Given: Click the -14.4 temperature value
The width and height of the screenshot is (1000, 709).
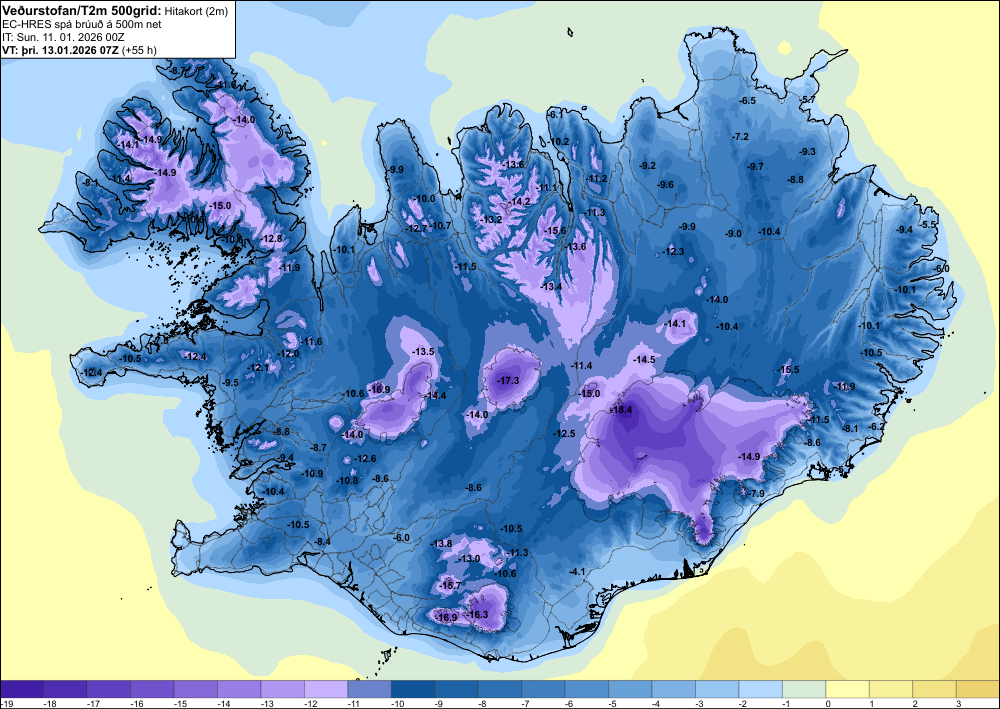Looking at the screenshot, I should (x=436, y=396).
